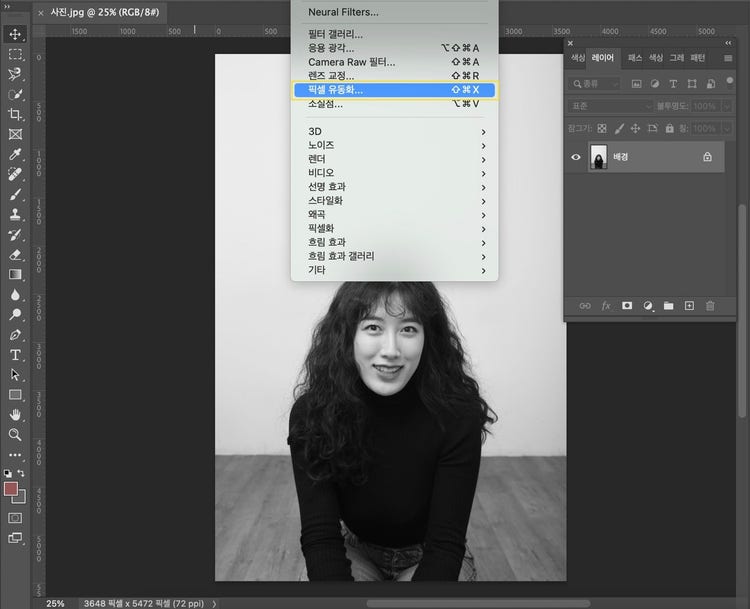
Task: Turn layer filtering on or off
Action: [x=729, y=81]
